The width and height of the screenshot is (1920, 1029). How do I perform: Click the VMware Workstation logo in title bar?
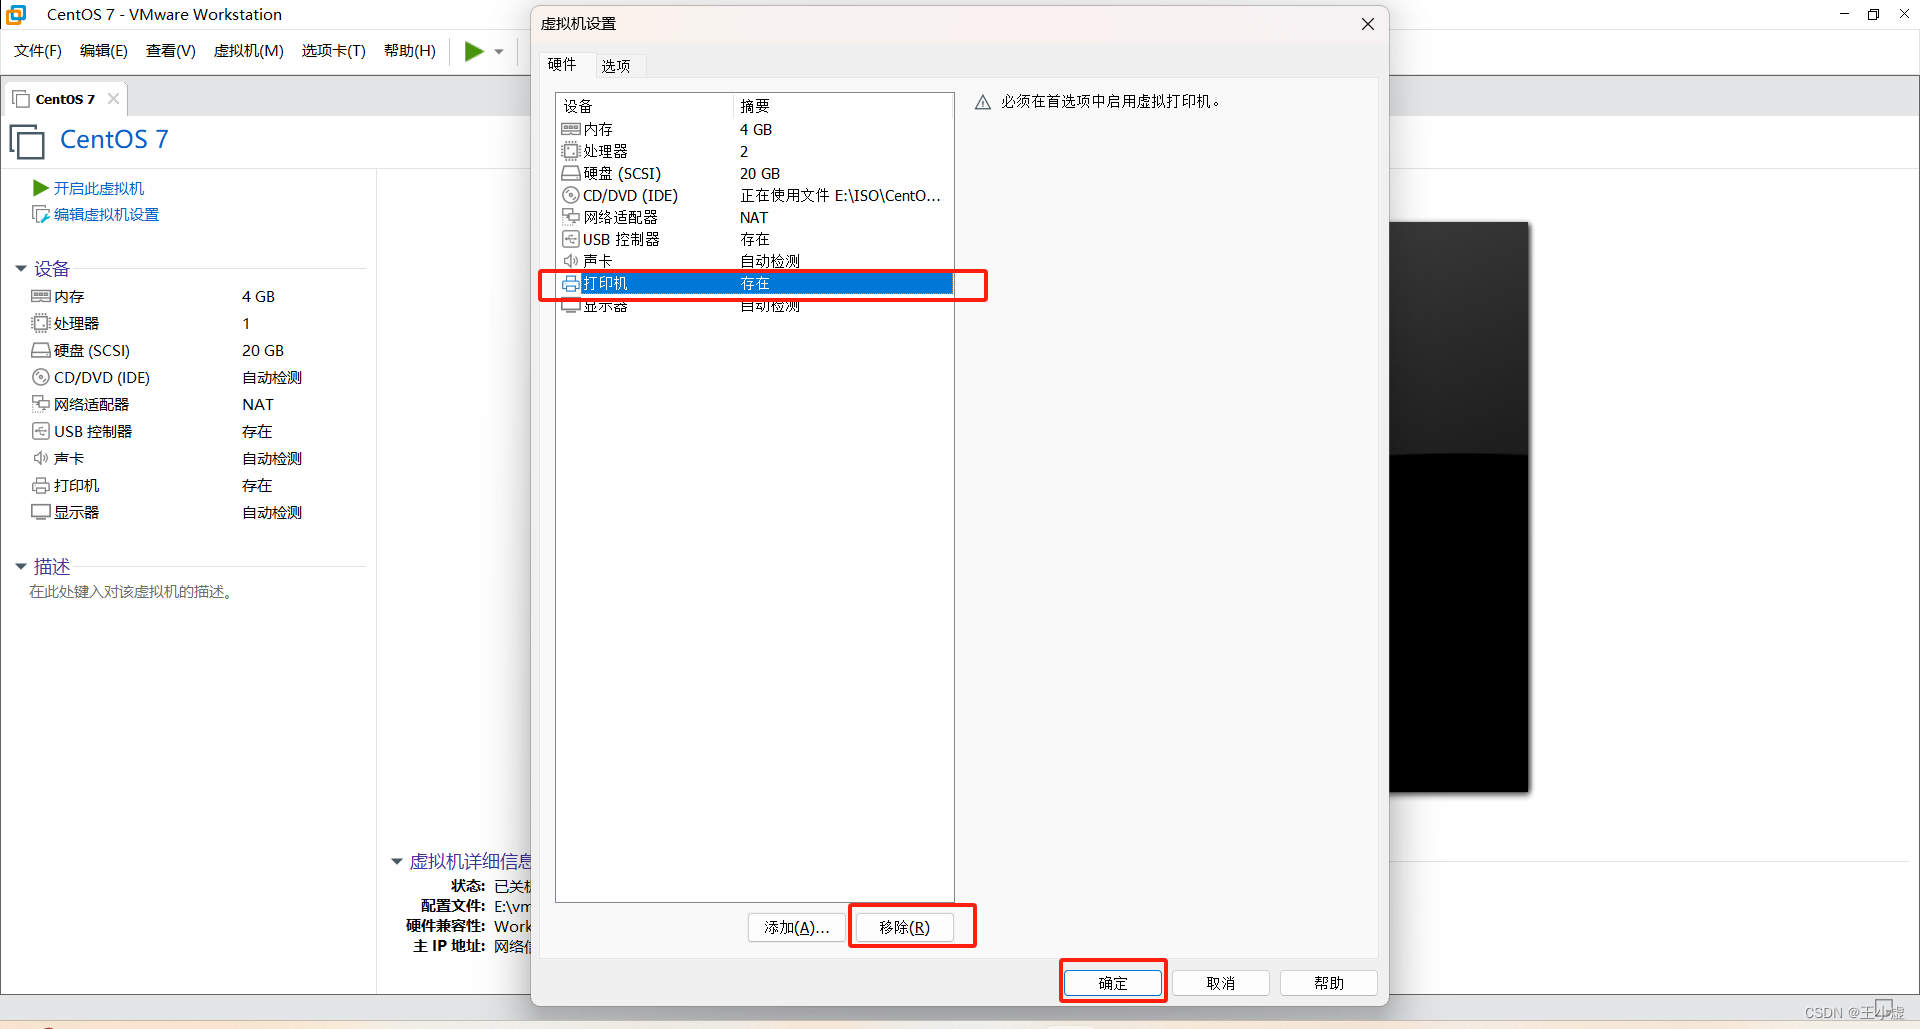[x=16, y=14]
